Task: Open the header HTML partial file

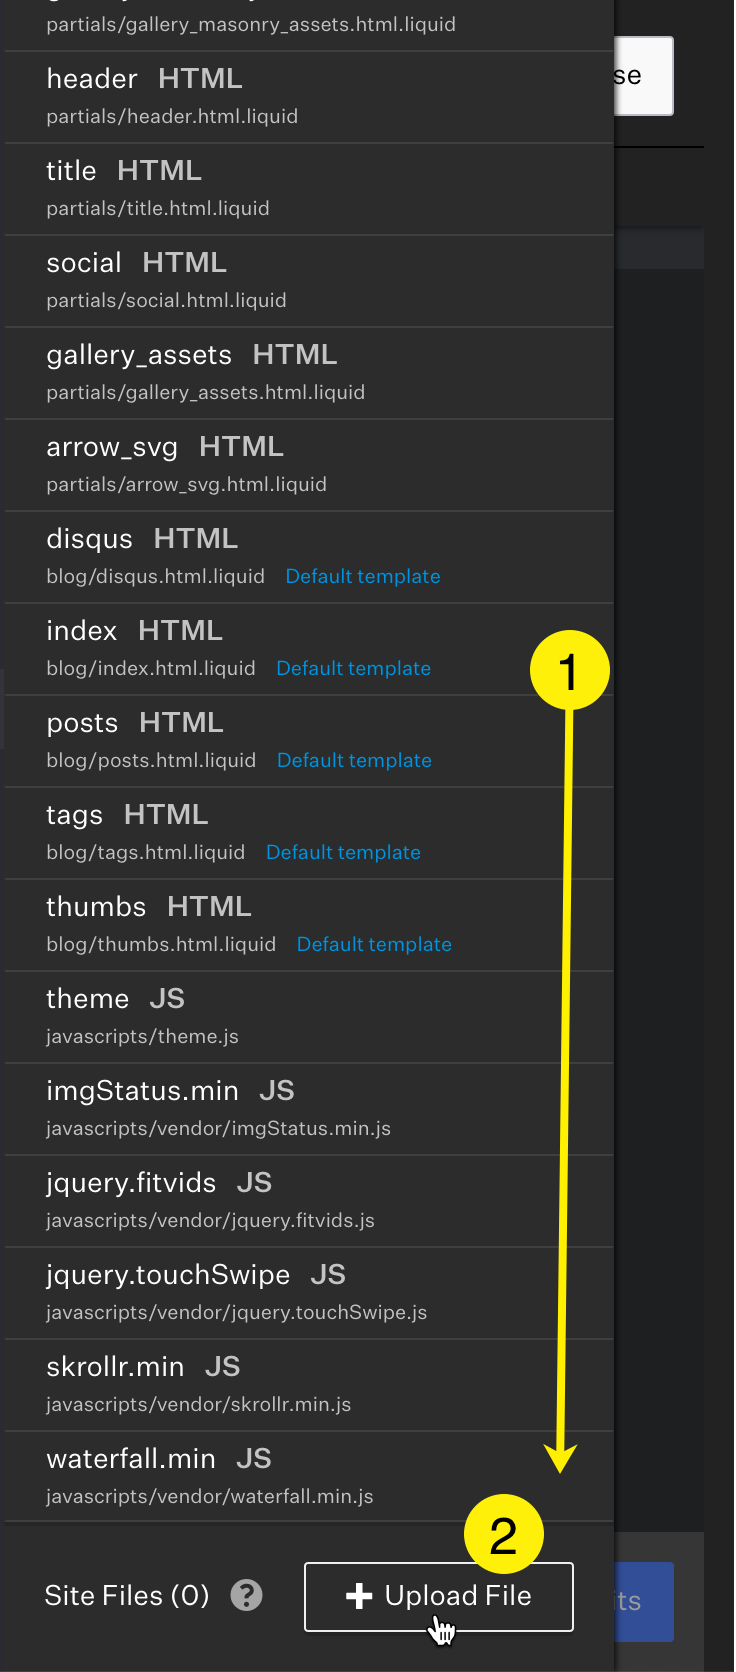Action: coord(309,97)
